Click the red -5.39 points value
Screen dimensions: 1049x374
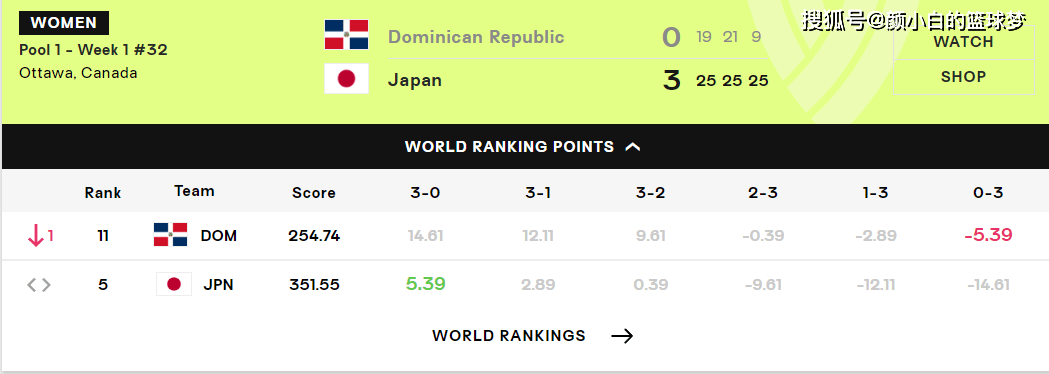[988, 235]
